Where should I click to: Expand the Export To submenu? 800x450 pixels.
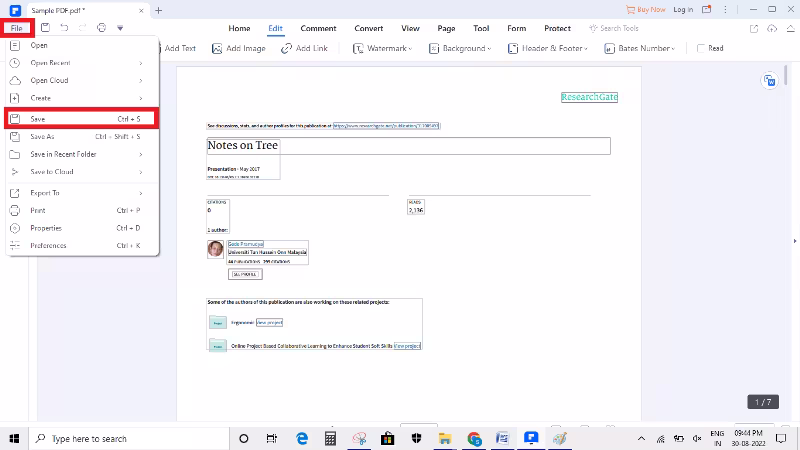(82, 193)
